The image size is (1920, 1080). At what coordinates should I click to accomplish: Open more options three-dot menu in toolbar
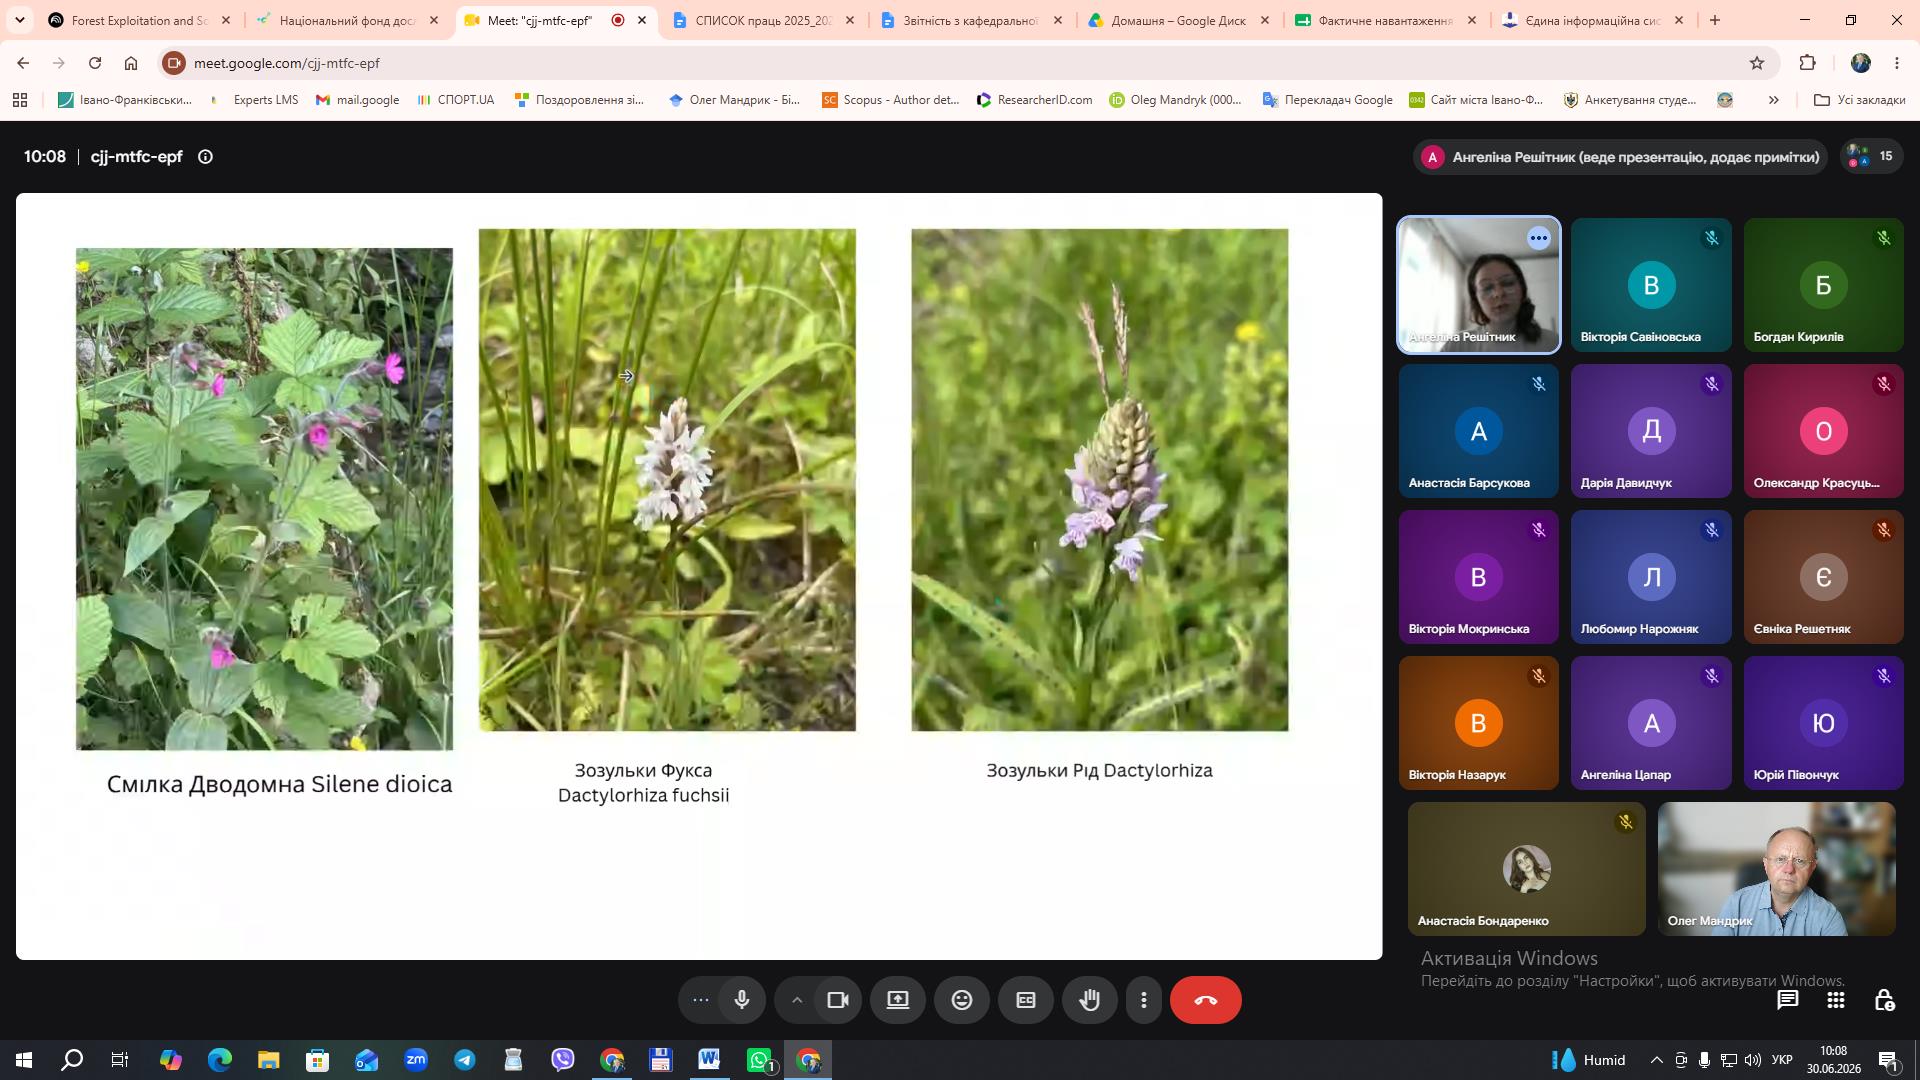tap(1144, 1000)
